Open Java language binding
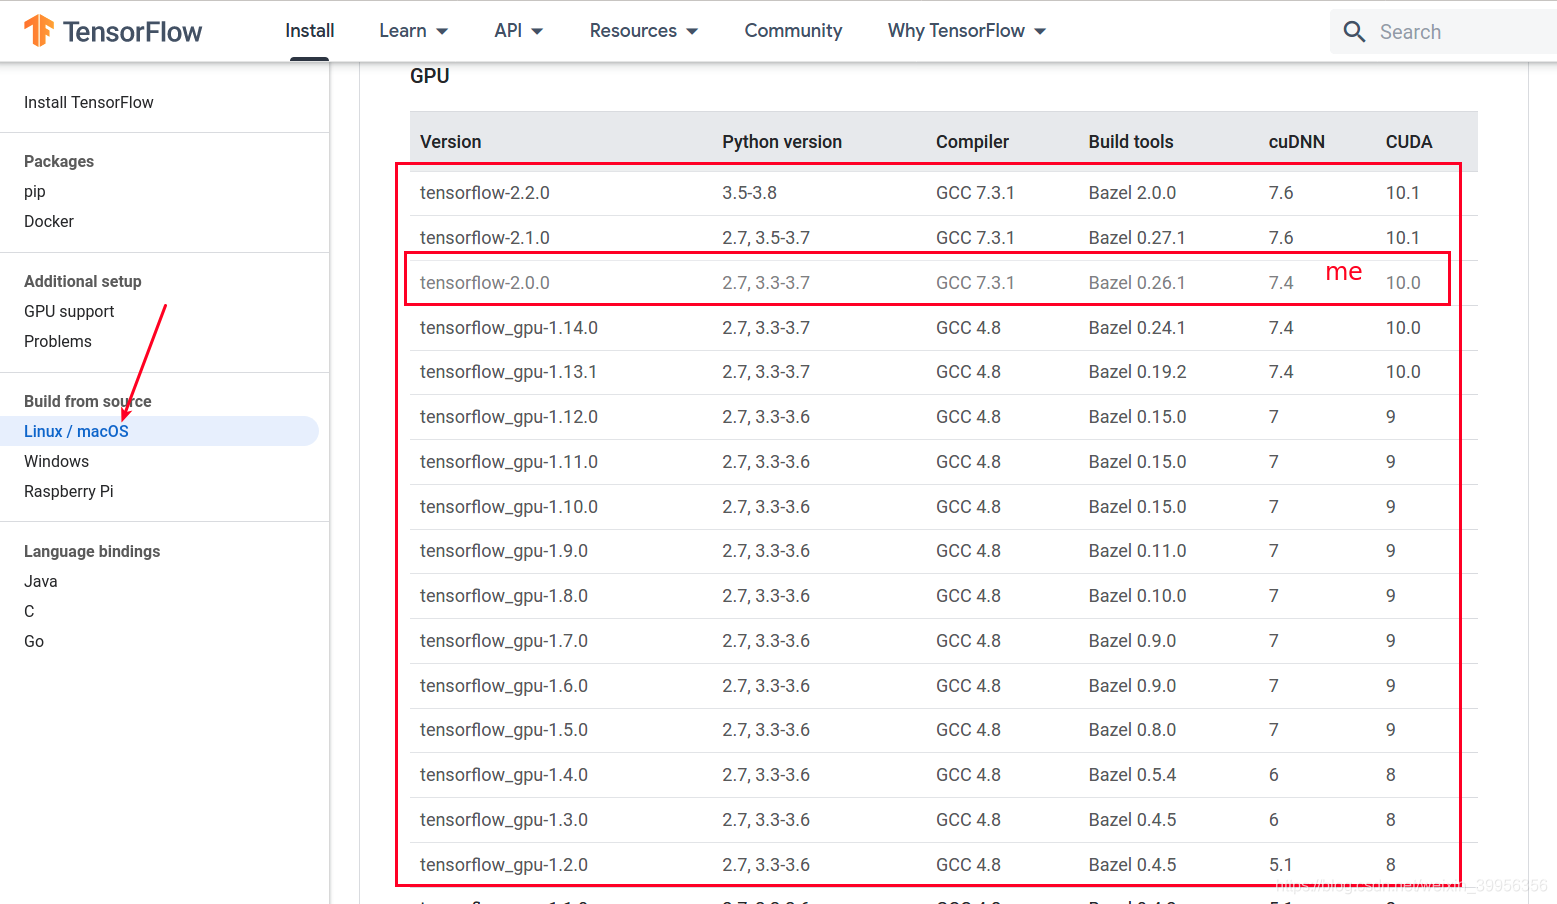 tap(41, 581)
